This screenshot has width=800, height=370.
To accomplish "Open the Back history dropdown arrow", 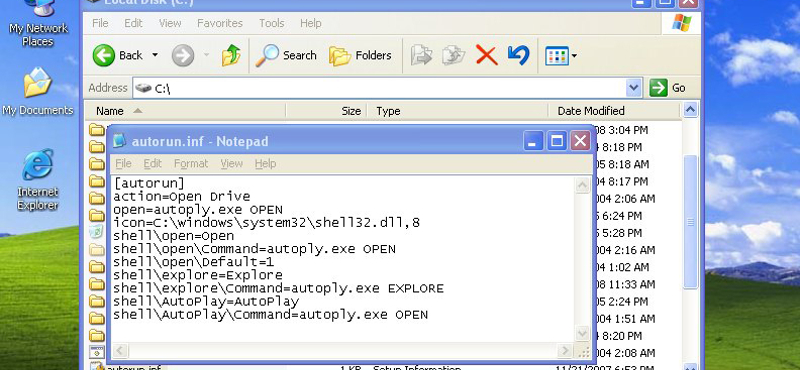I will click(x=155, y=55).
